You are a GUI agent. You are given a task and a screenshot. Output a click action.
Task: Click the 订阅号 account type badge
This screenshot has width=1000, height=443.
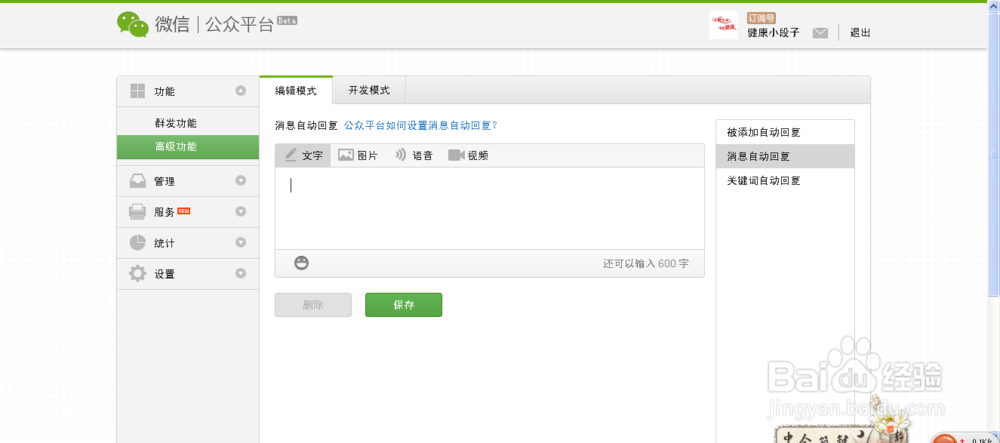click(x=761, y=18)
